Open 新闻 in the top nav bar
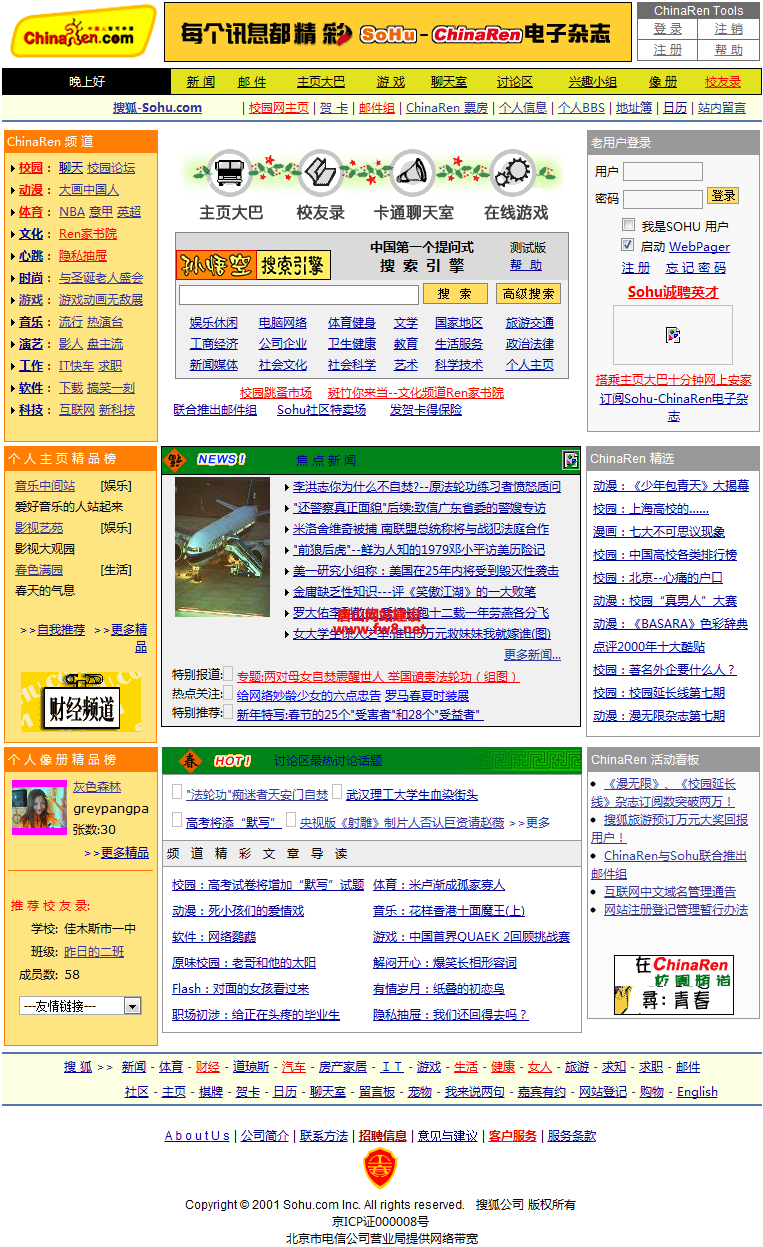 (x=201, y=82)
